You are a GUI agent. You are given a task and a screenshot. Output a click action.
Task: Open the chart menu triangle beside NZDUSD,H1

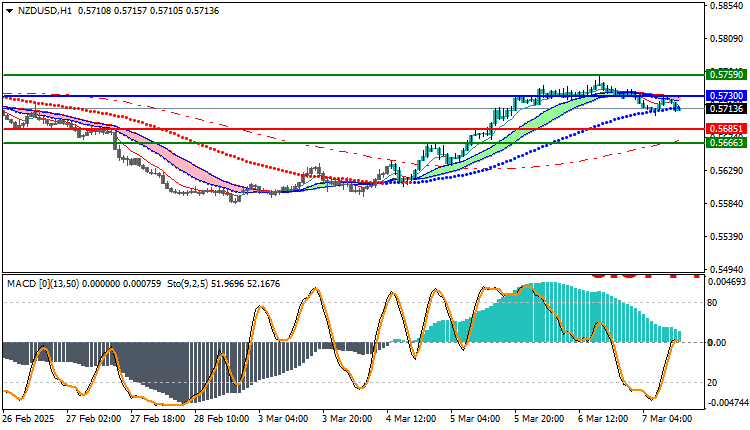(10, 11)
